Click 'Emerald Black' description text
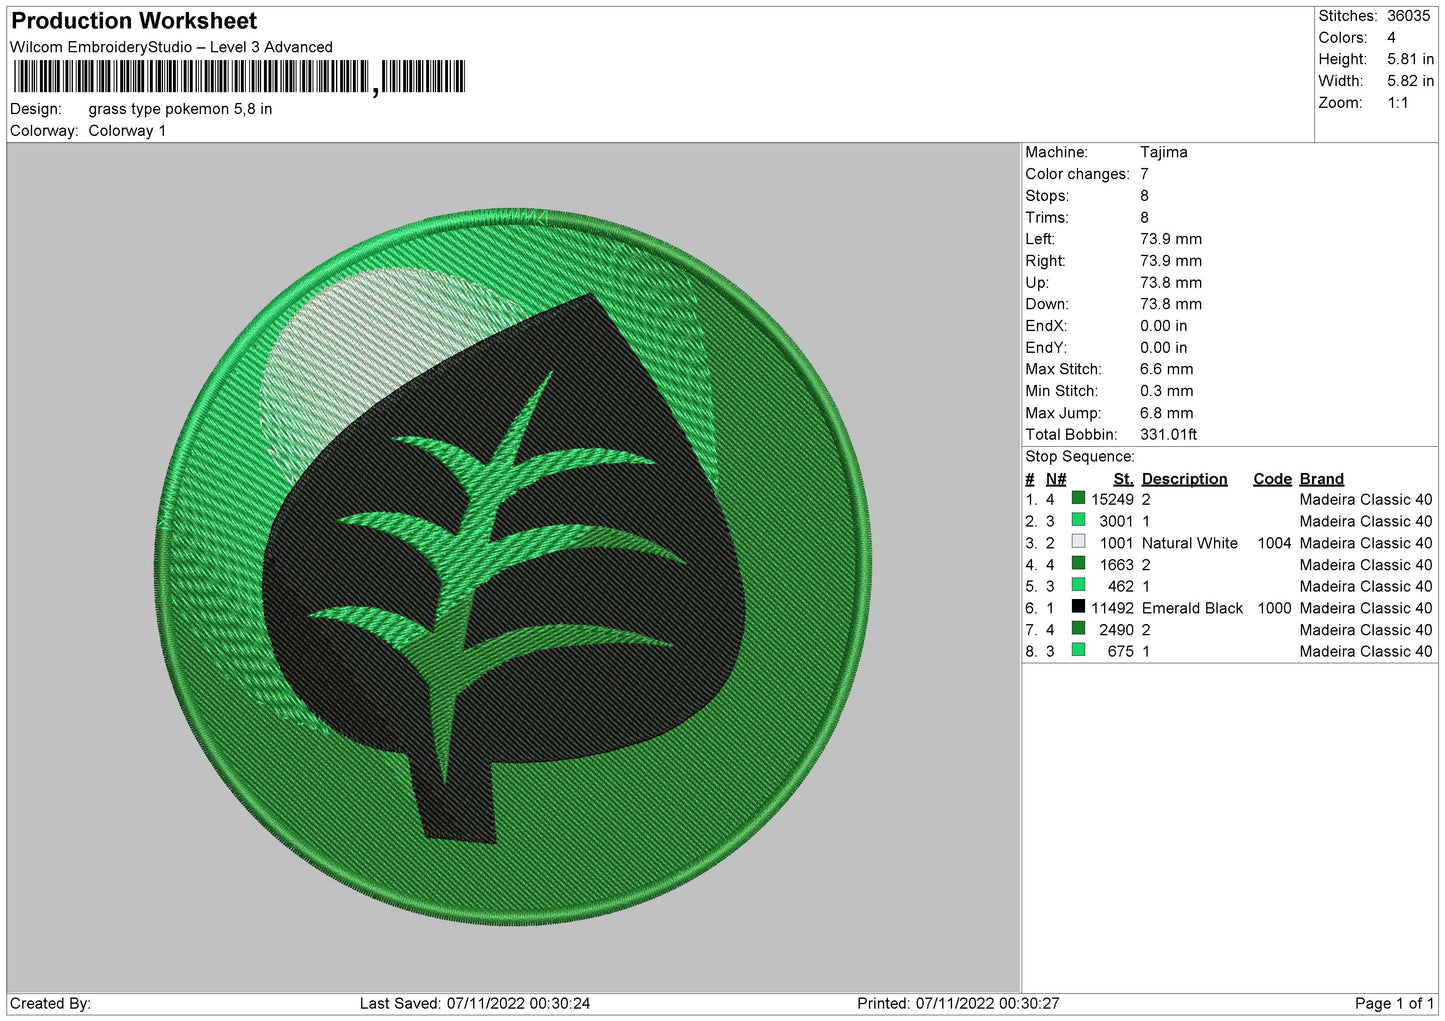This screenshot has width=1445, height=1021. click(x=1192, y=608)
